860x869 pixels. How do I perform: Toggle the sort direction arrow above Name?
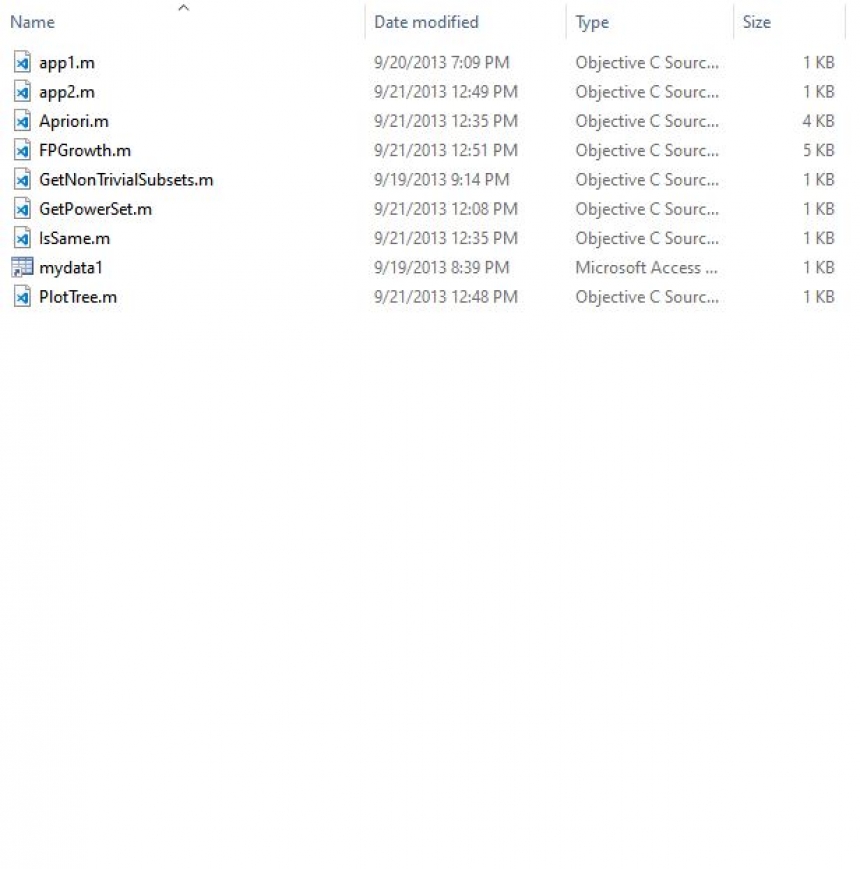183,8
